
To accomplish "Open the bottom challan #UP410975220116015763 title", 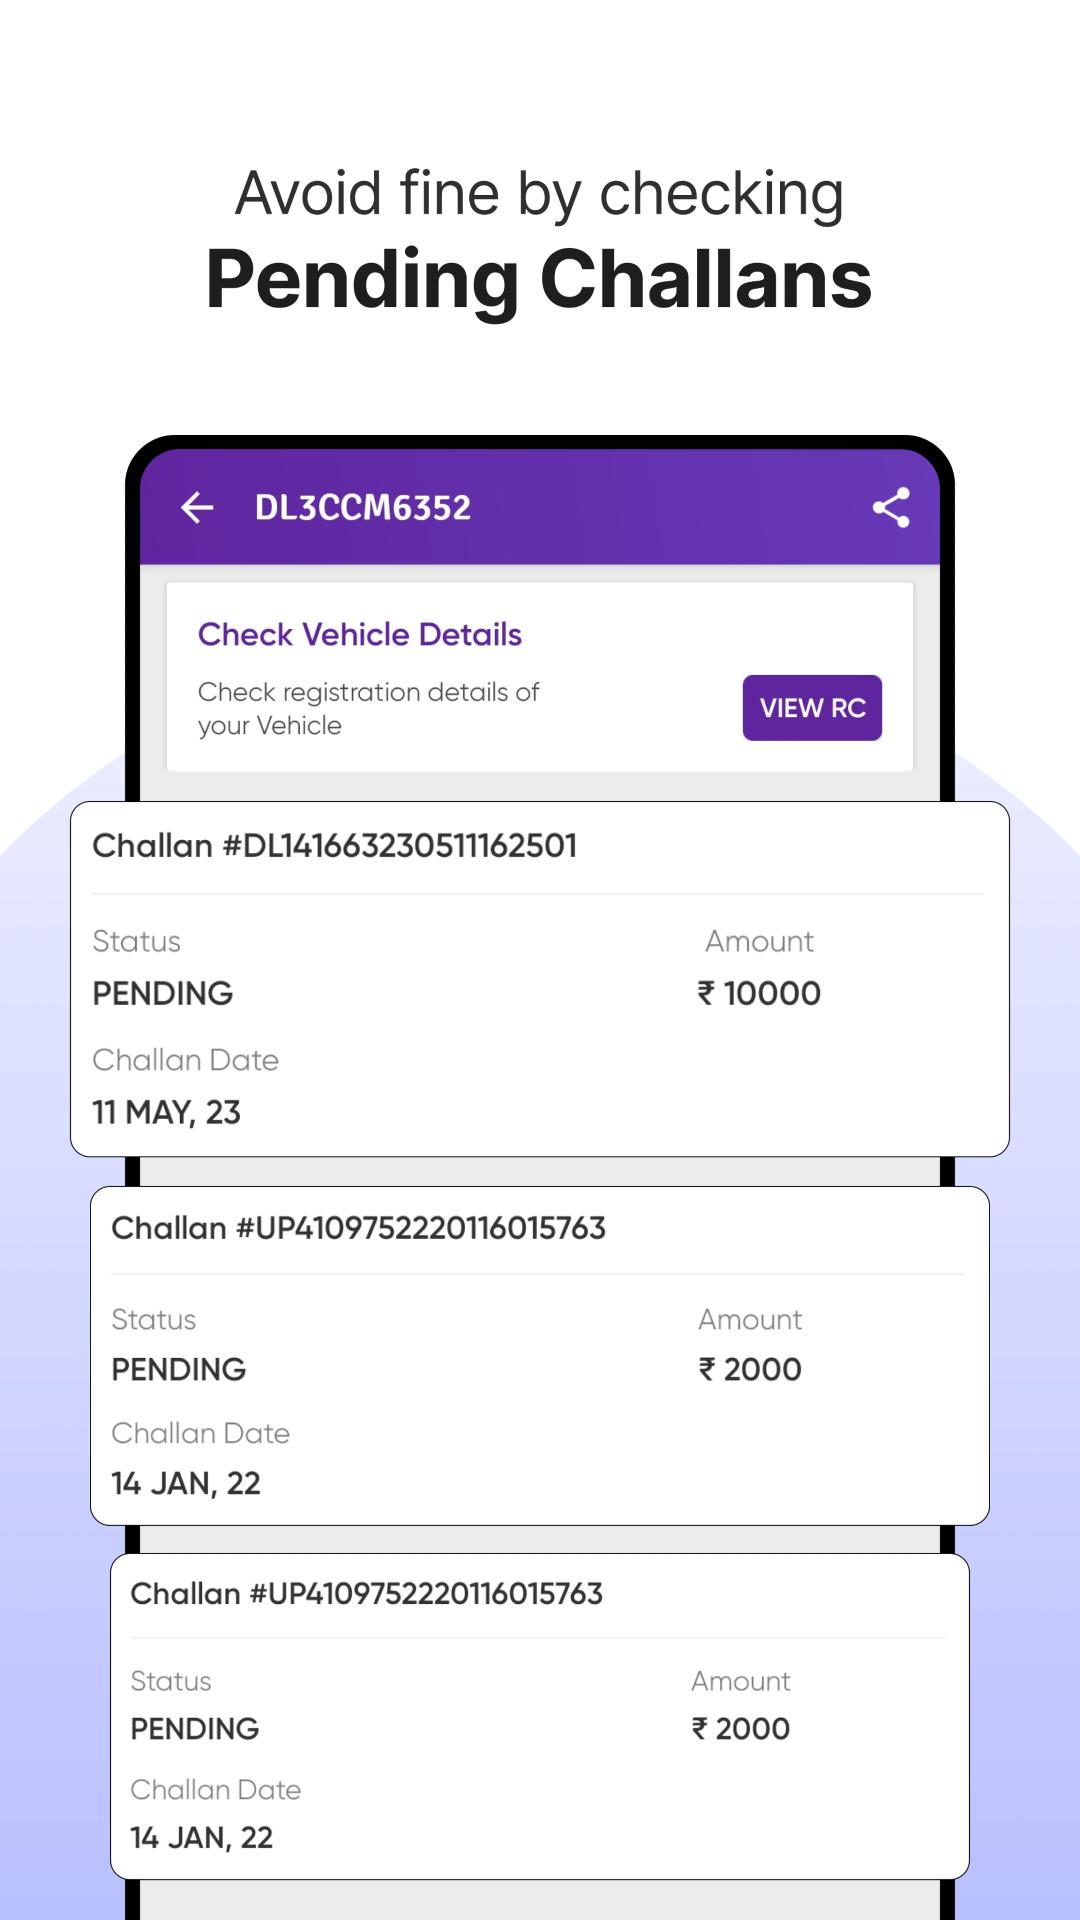I will (367, 1593).
